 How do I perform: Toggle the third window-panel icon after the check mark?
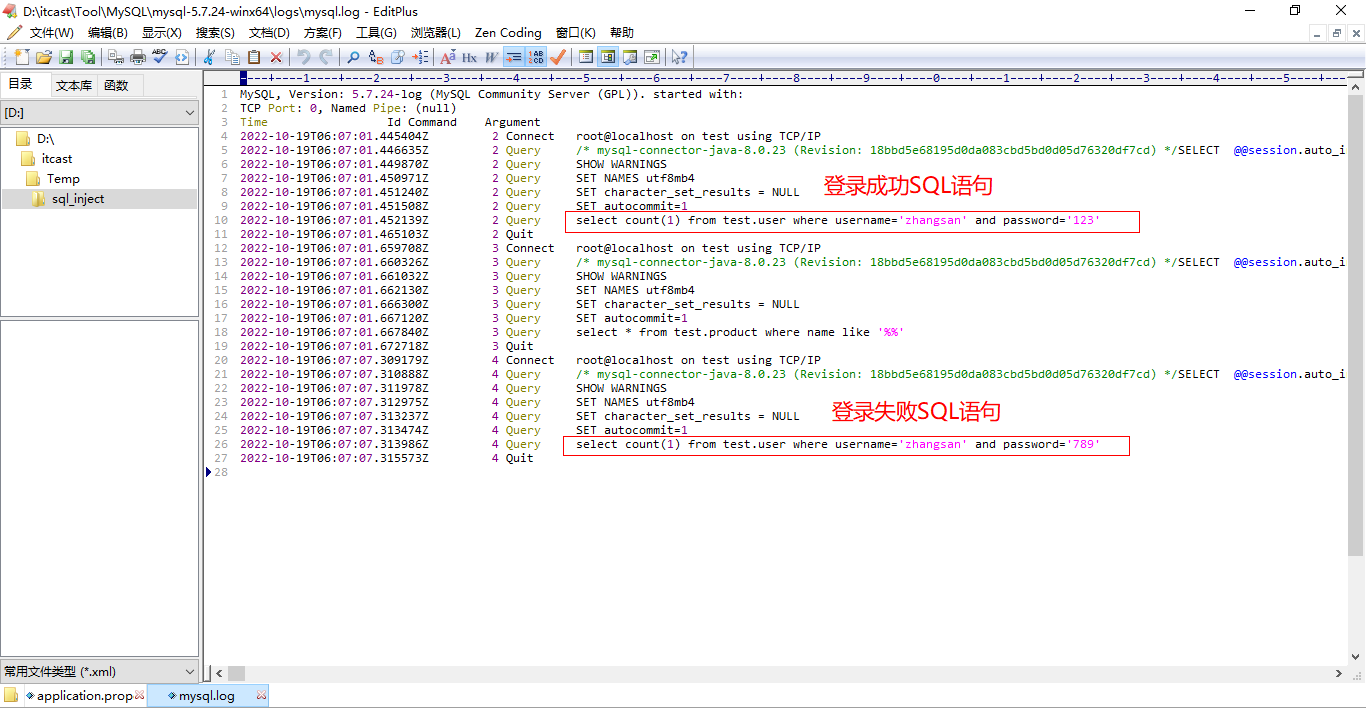(x=630, y=57)
